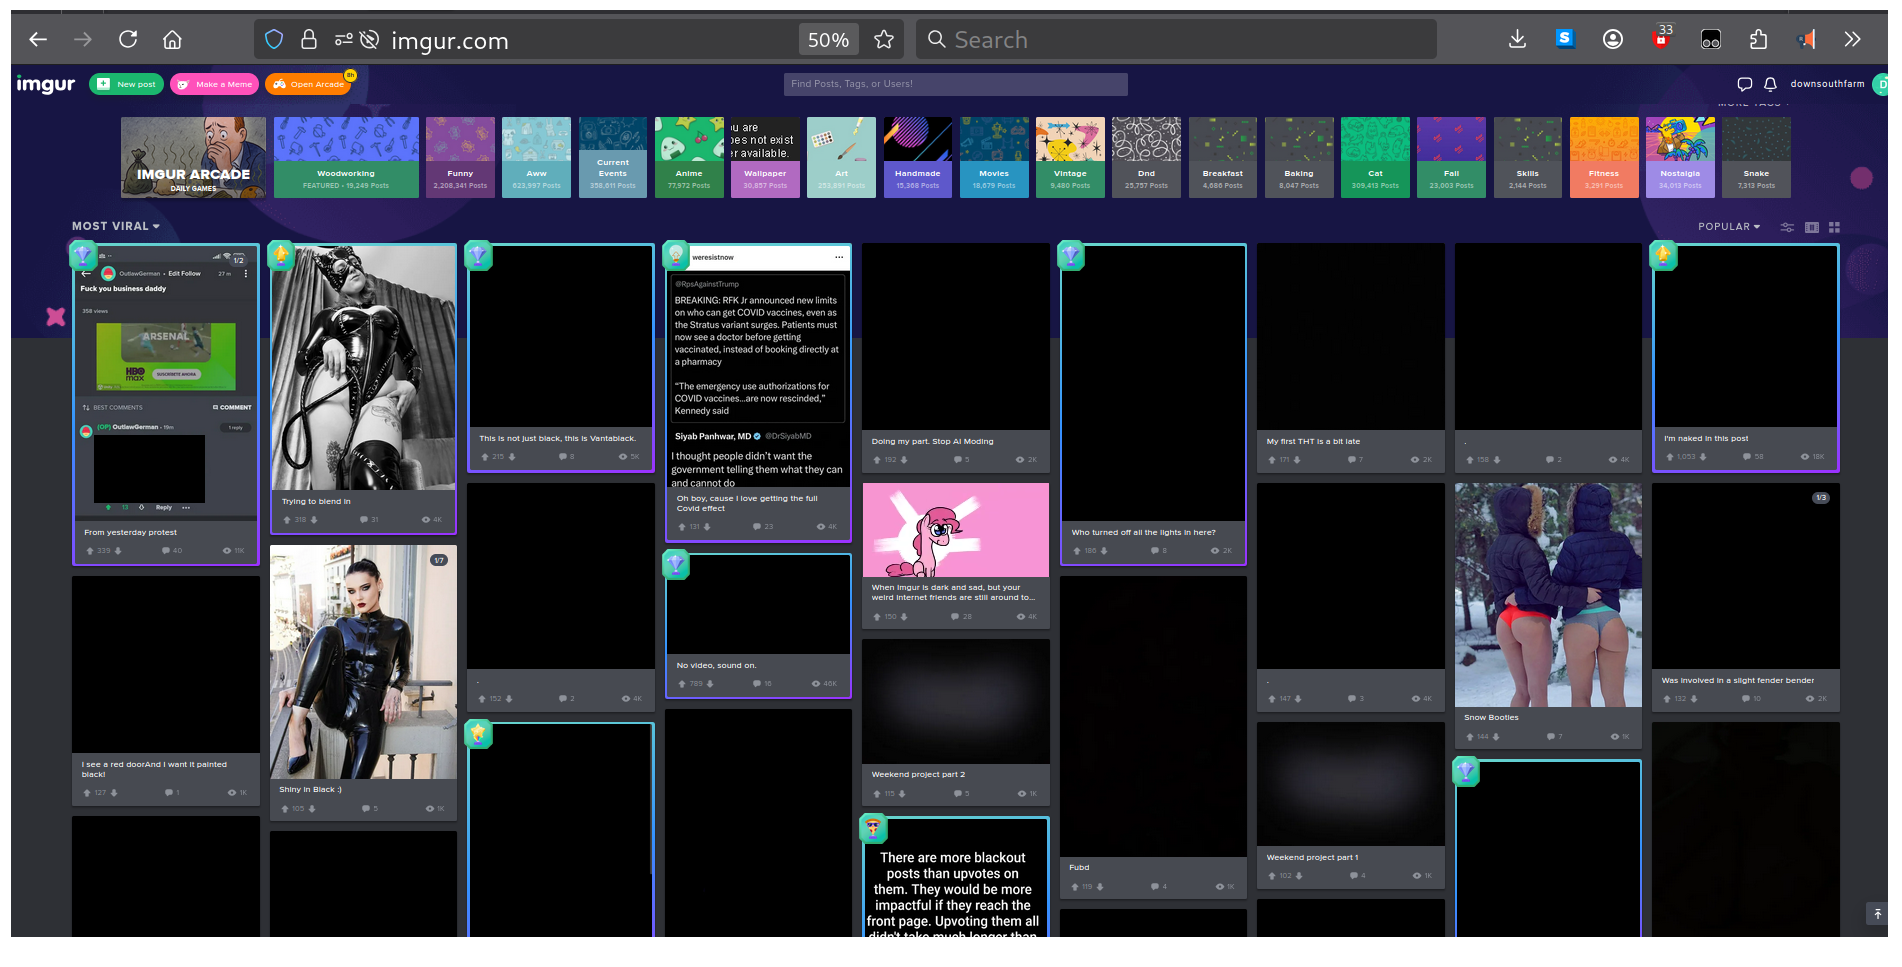
Task: Open the notifications bell icon
Action: click(1770, 84)
